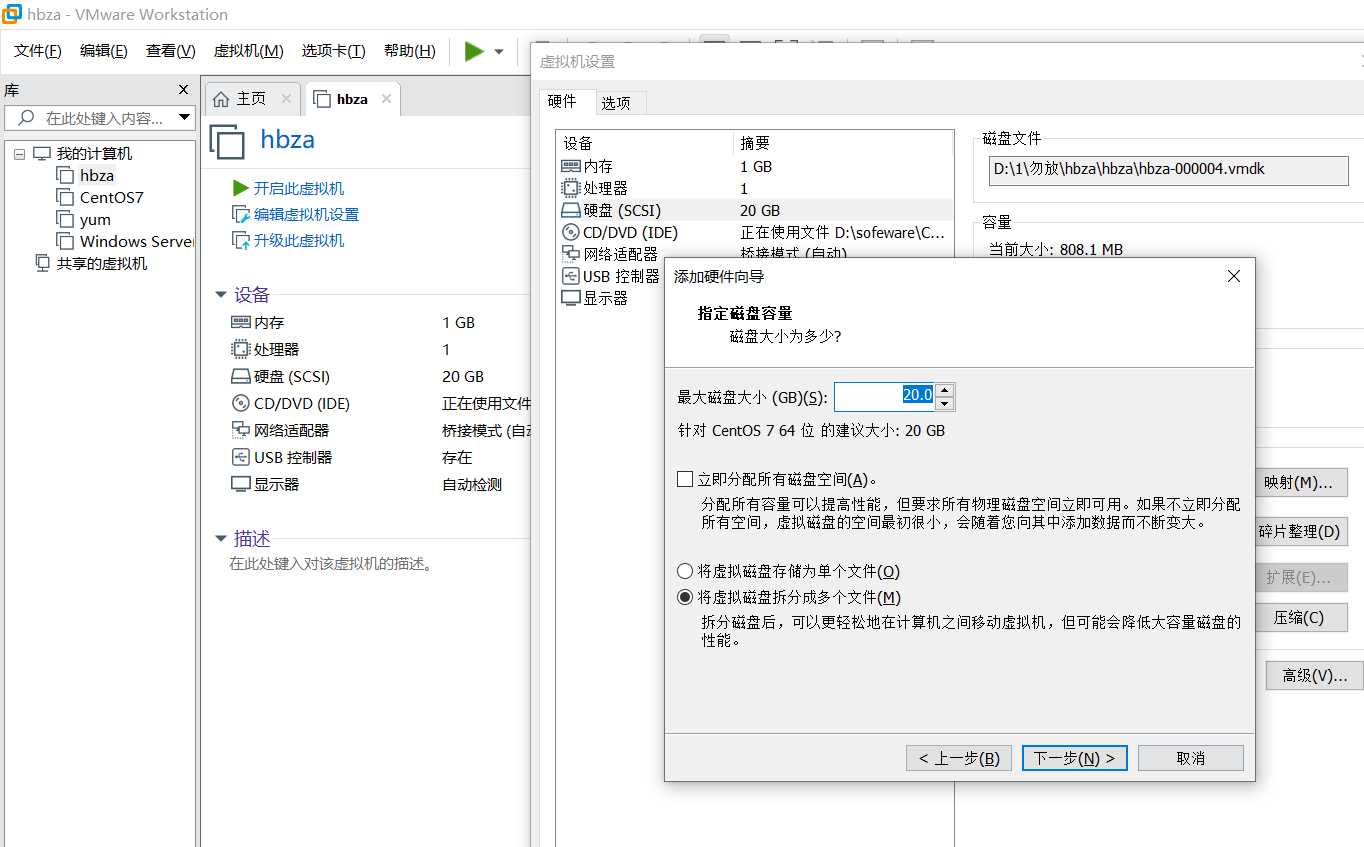
Task: Open the dropdown arrow beside the play icon
Action: (499, 52)
